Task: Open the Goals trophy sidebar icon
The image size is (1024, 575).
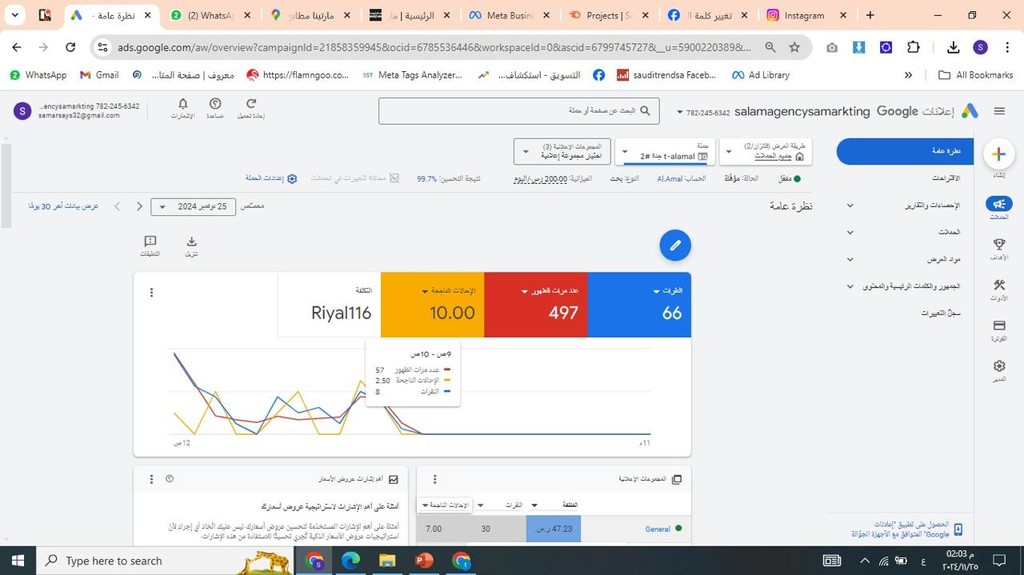Action: [999, 245]
